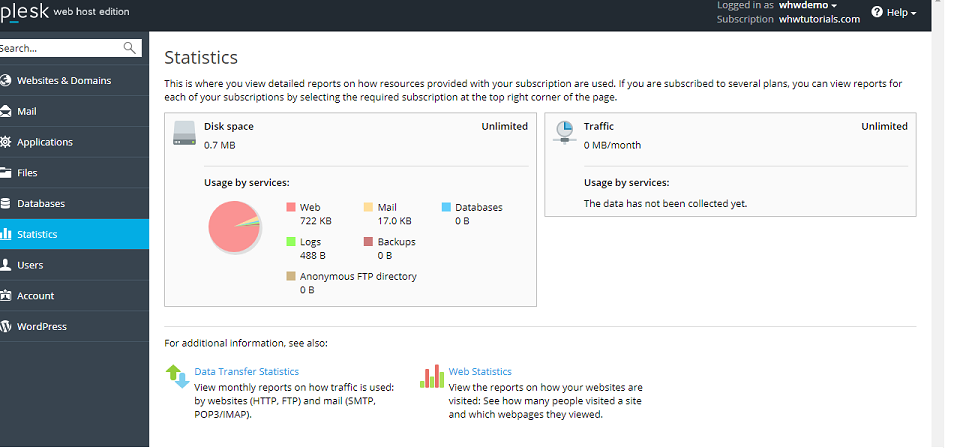Click the Users person icon
The width and height of the screenshot is (958, 448).
tap(6, 265)
